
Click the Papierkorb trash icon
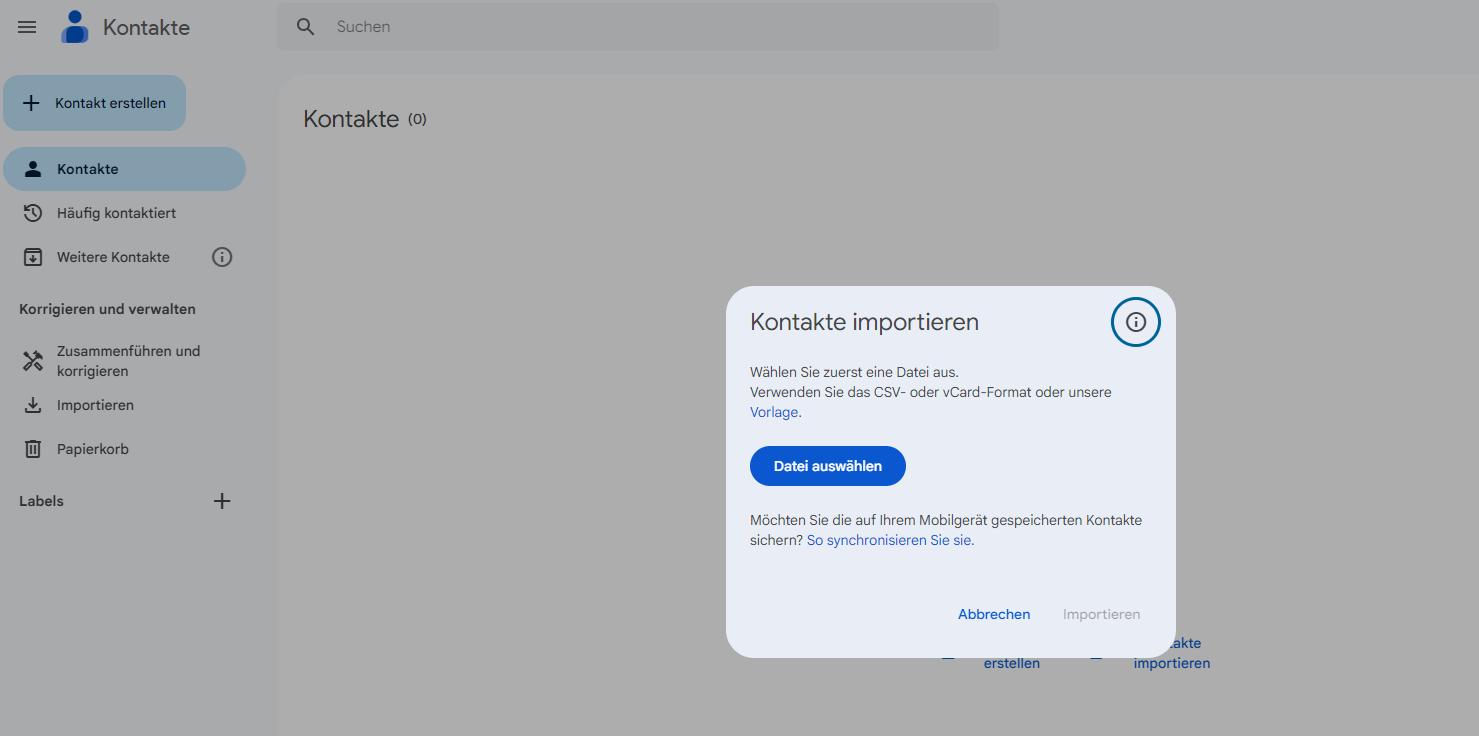click(33, 449)
